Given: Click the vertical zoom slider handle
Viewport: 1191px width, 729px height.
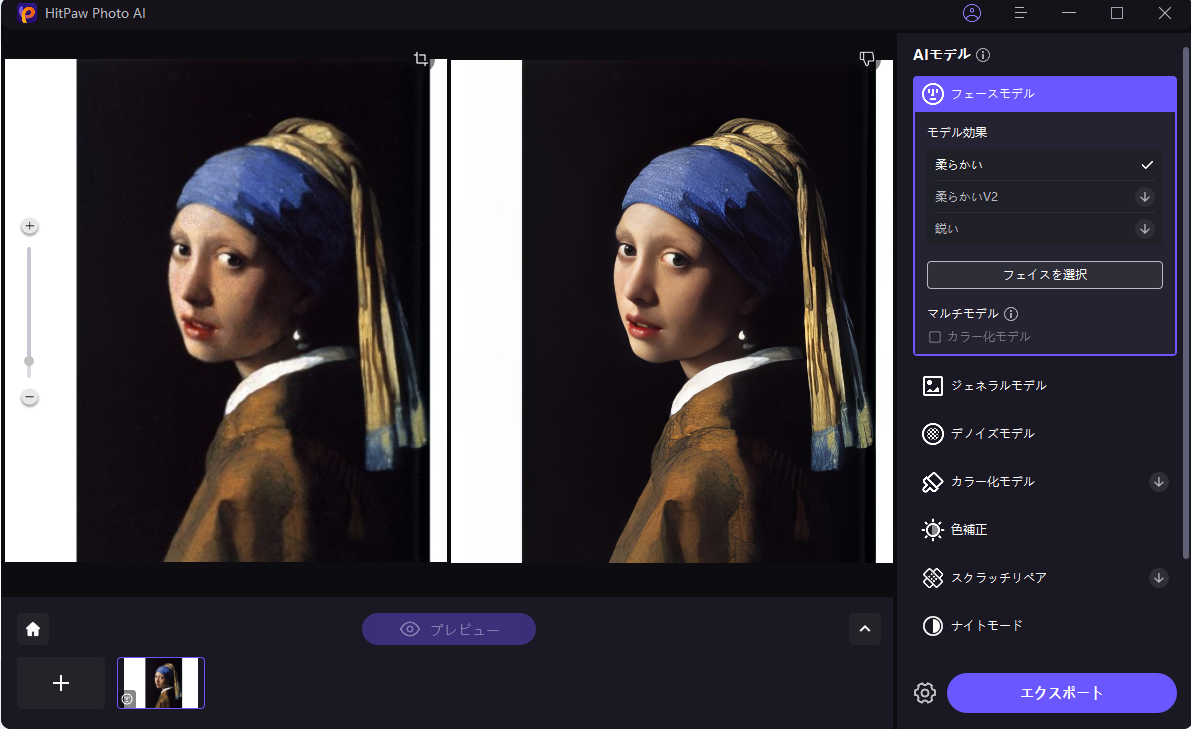Looking at the screenshot, I should [x=29, y=361].
